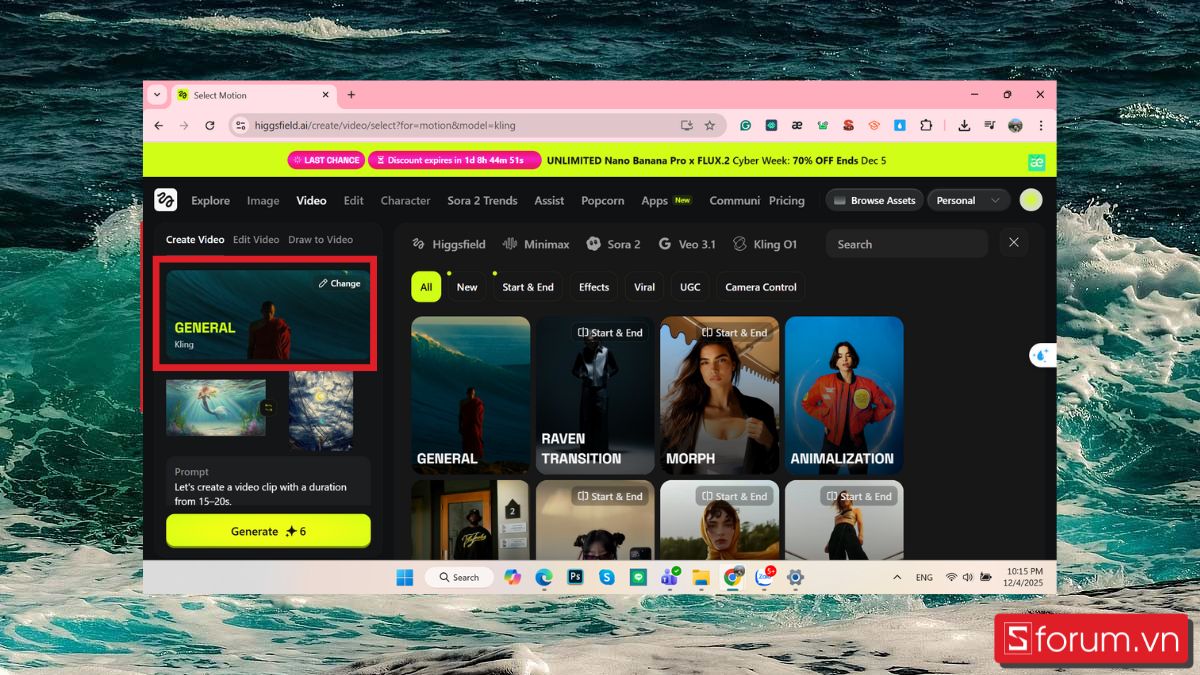Filter motions by Camera Control
The image size is (1200, 675).
click(x=761, y=287)
